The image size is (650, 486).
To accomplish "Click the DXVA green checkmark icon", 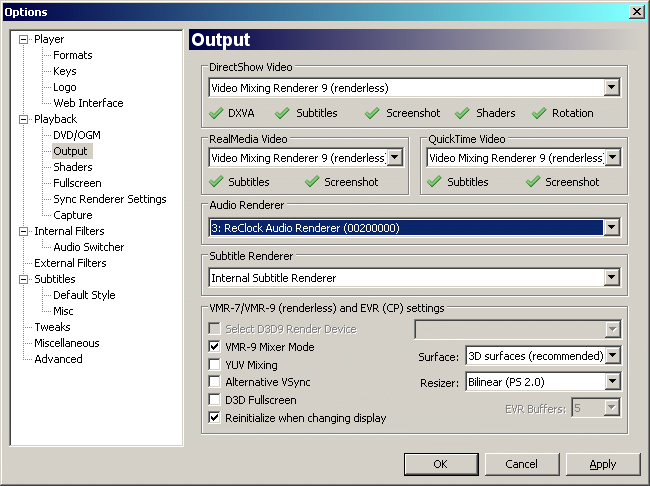I will coord(216,113).
